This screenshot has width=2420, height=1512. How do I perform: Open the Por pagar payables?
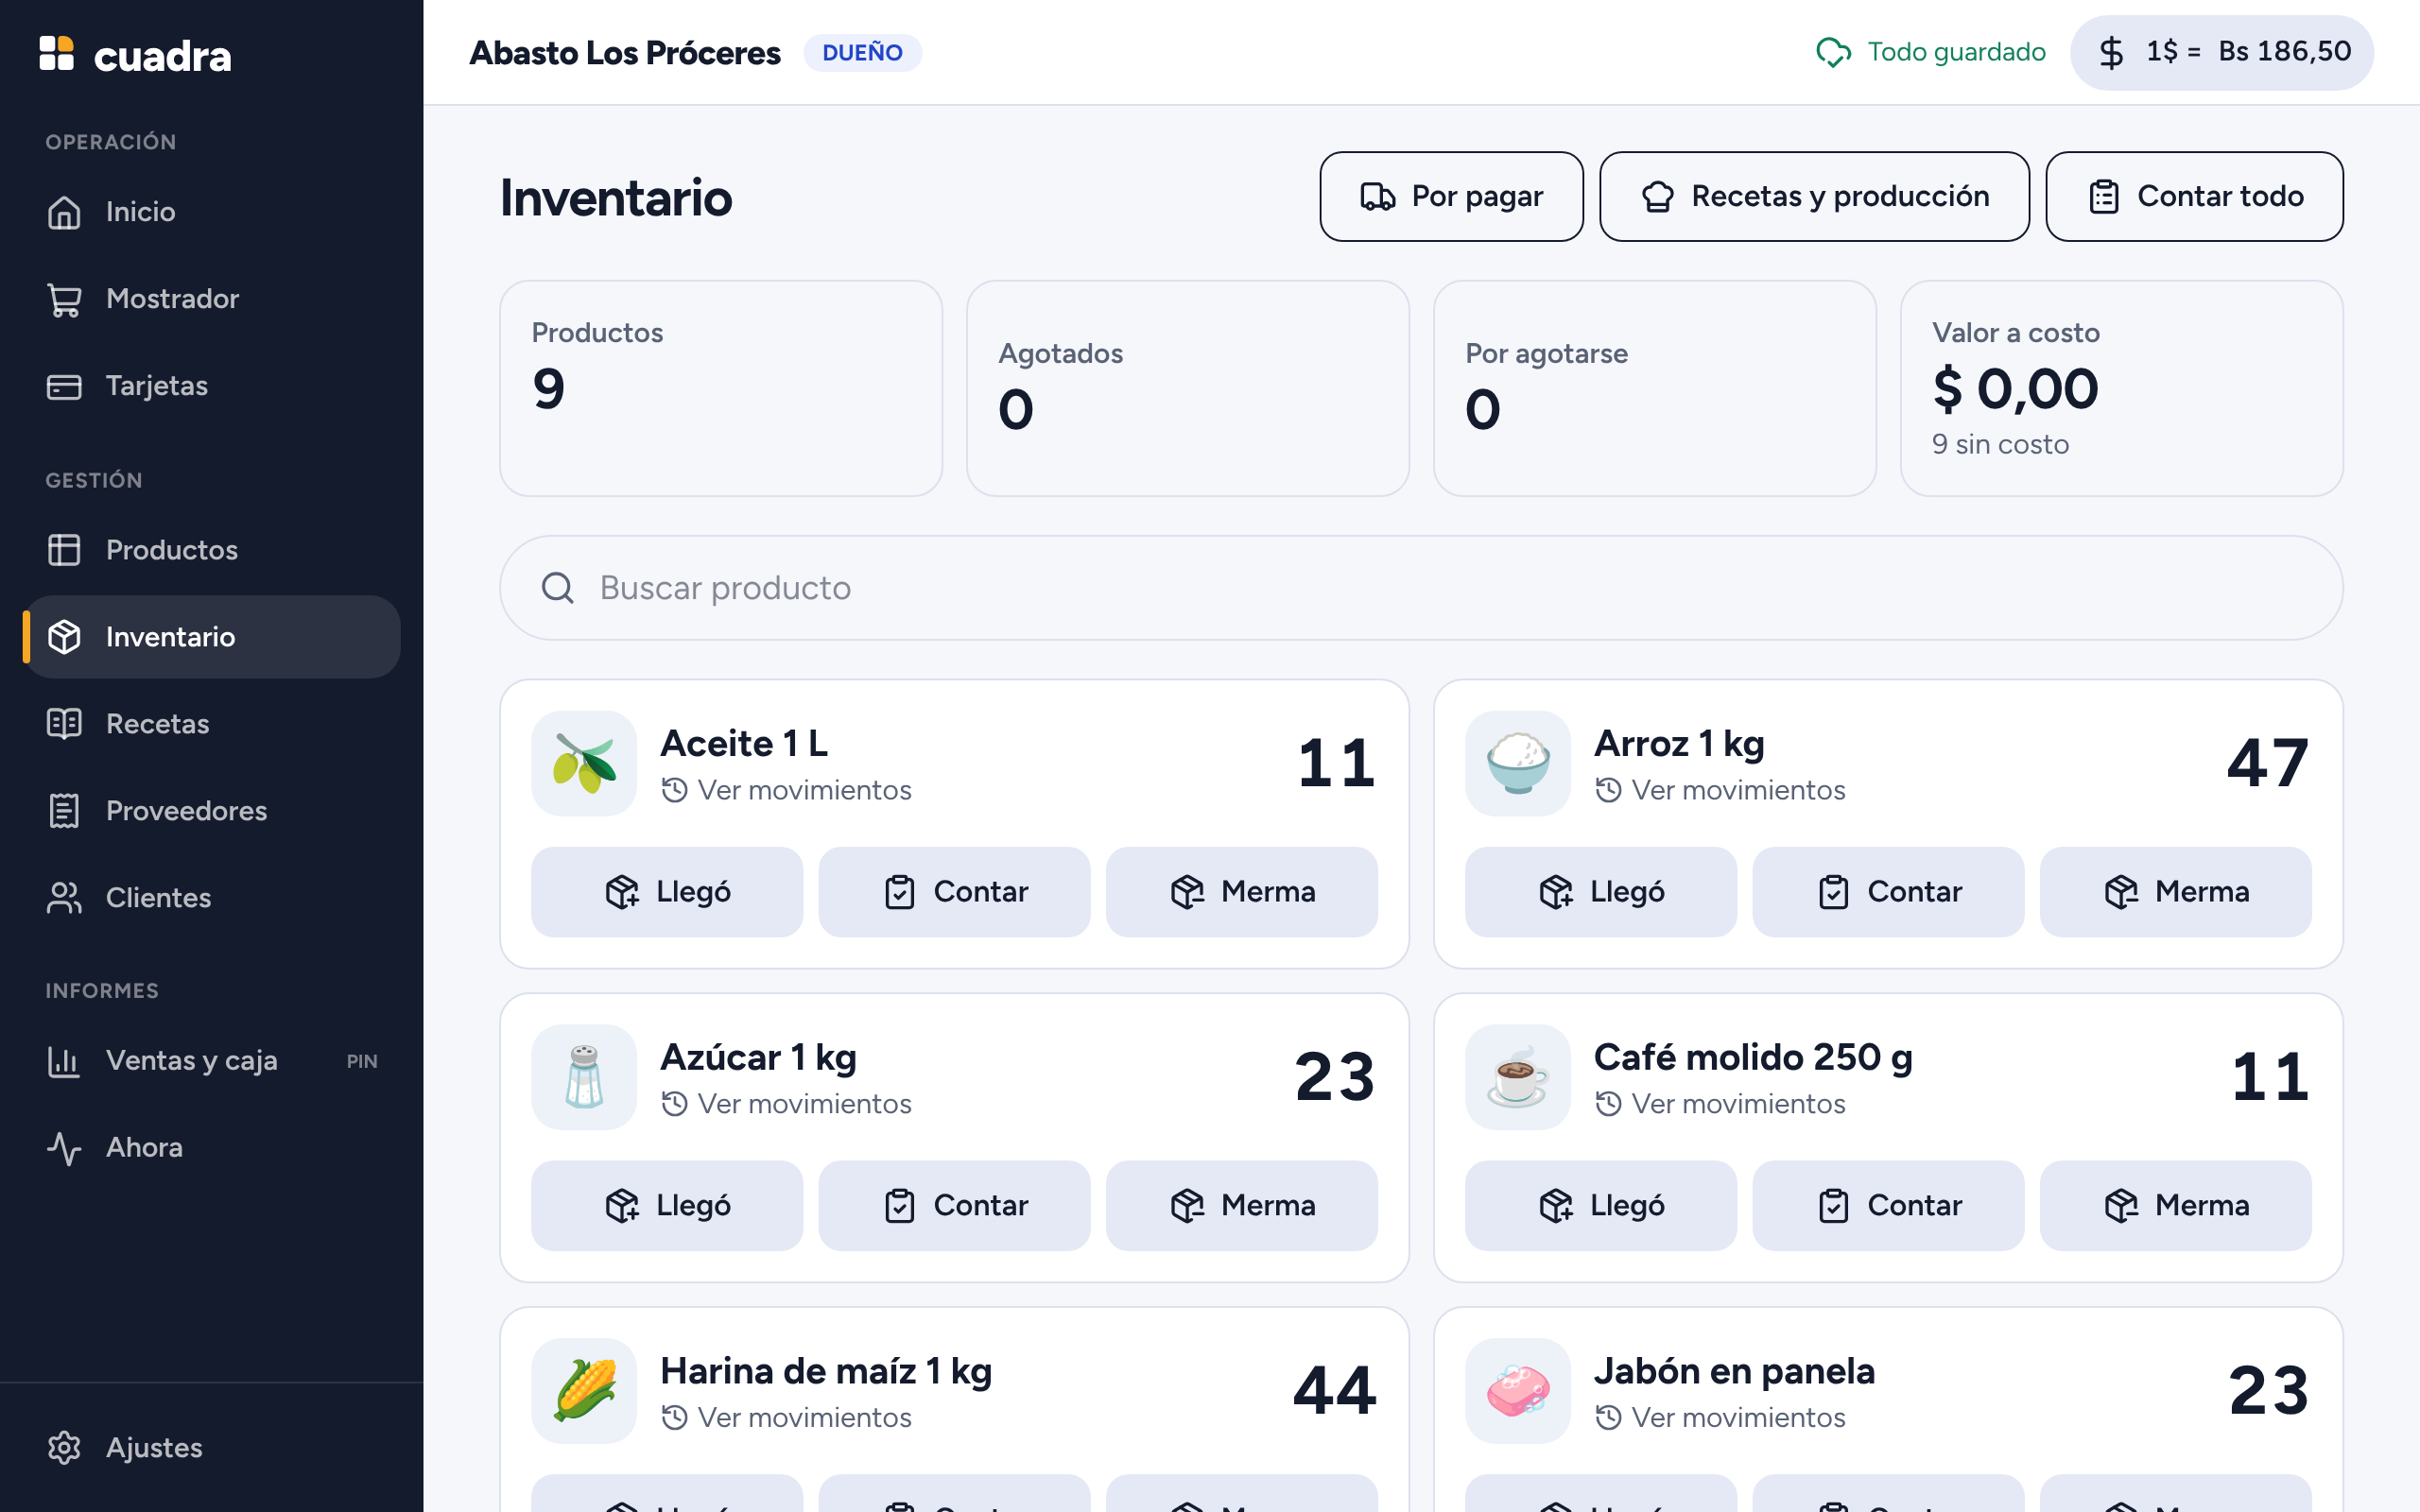[1451, 197]
